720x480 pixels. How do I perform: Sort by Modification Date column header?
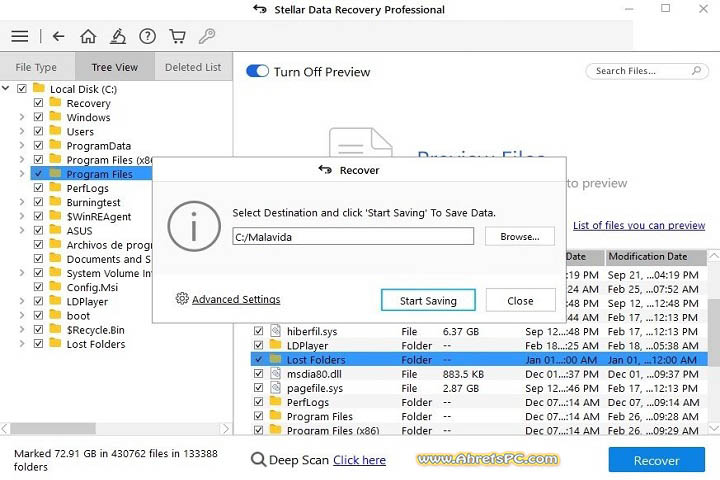656,257
